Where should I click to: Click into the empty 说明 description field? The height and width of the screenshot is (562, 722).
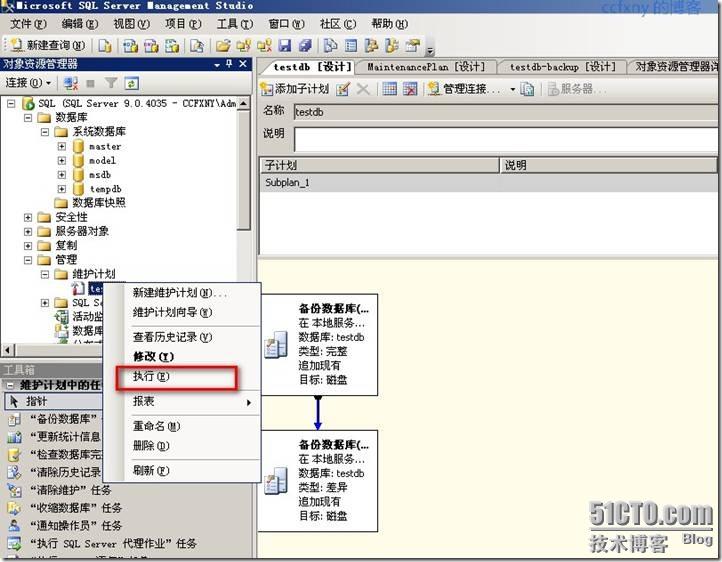point(506,139)
